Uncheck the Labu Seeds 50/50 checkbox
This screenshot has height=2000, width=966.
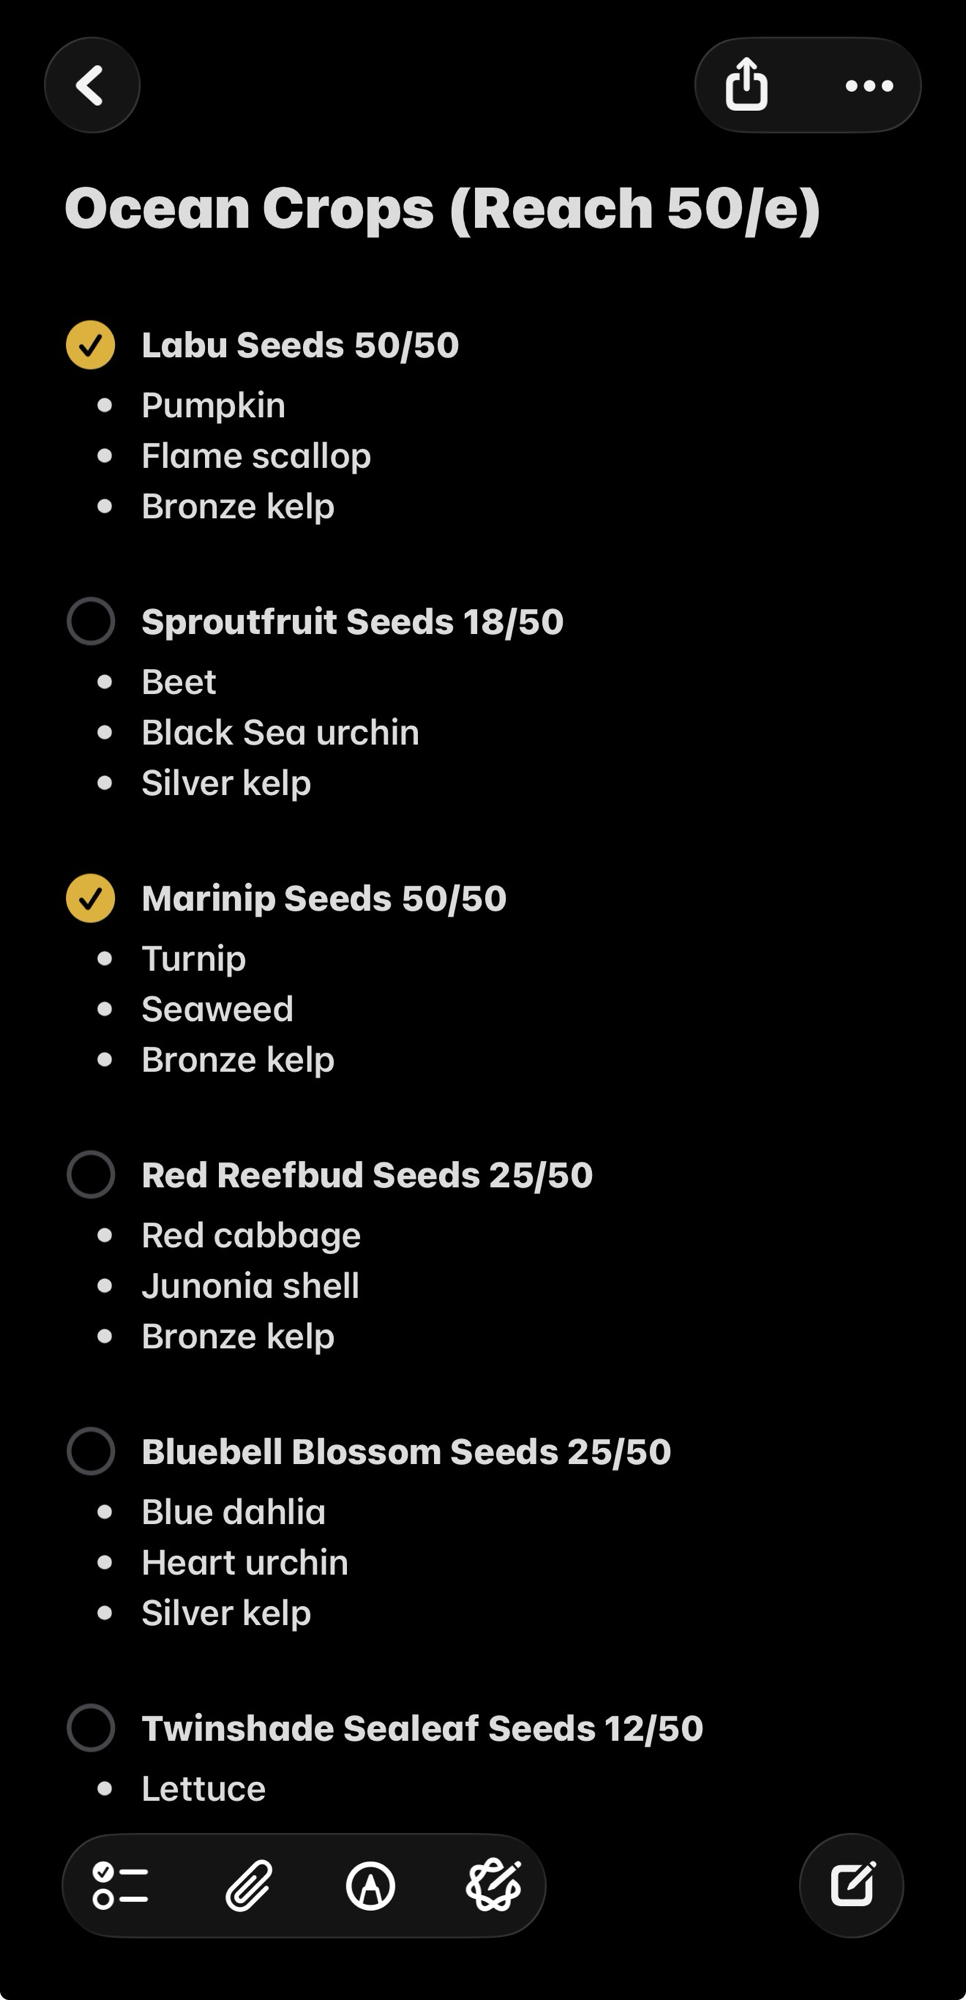[91, 345]
